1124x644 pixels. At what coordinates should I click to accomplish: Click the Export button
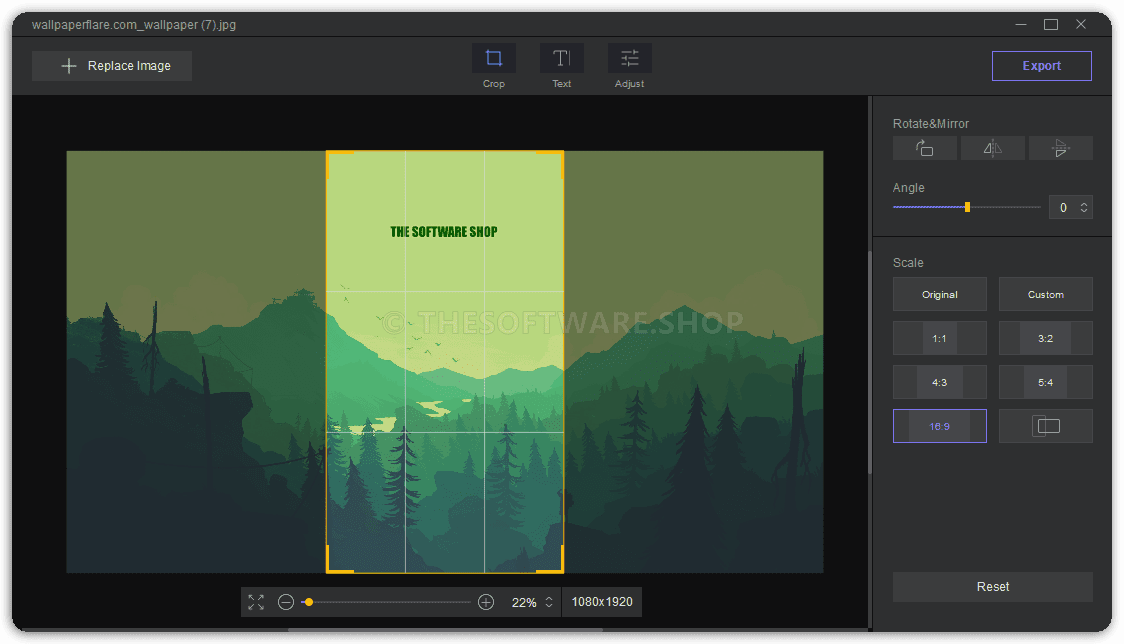click(x=1042, y=66)
